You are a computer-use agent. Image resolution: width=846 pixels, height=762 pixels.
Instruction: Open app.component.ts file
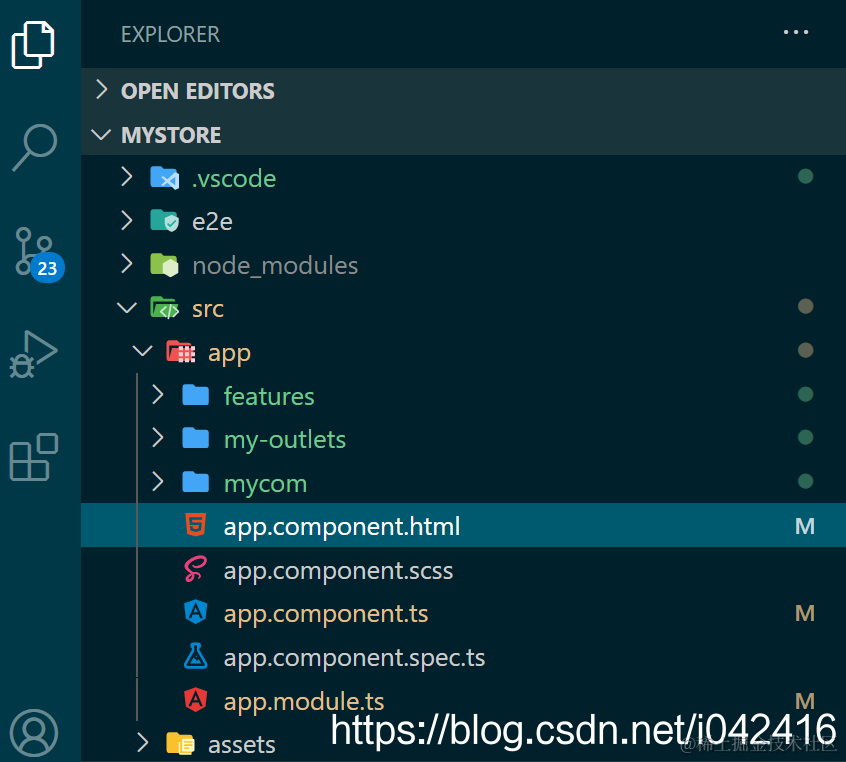tap(326, 614)
